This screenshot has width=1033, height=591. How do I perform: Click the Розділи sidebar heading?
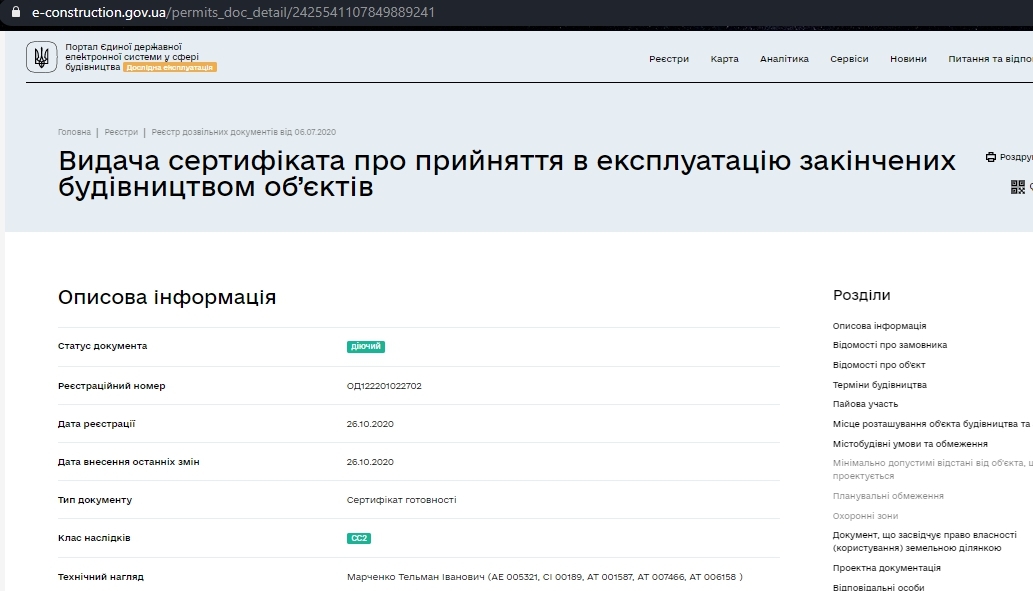[x=861, y=295]
